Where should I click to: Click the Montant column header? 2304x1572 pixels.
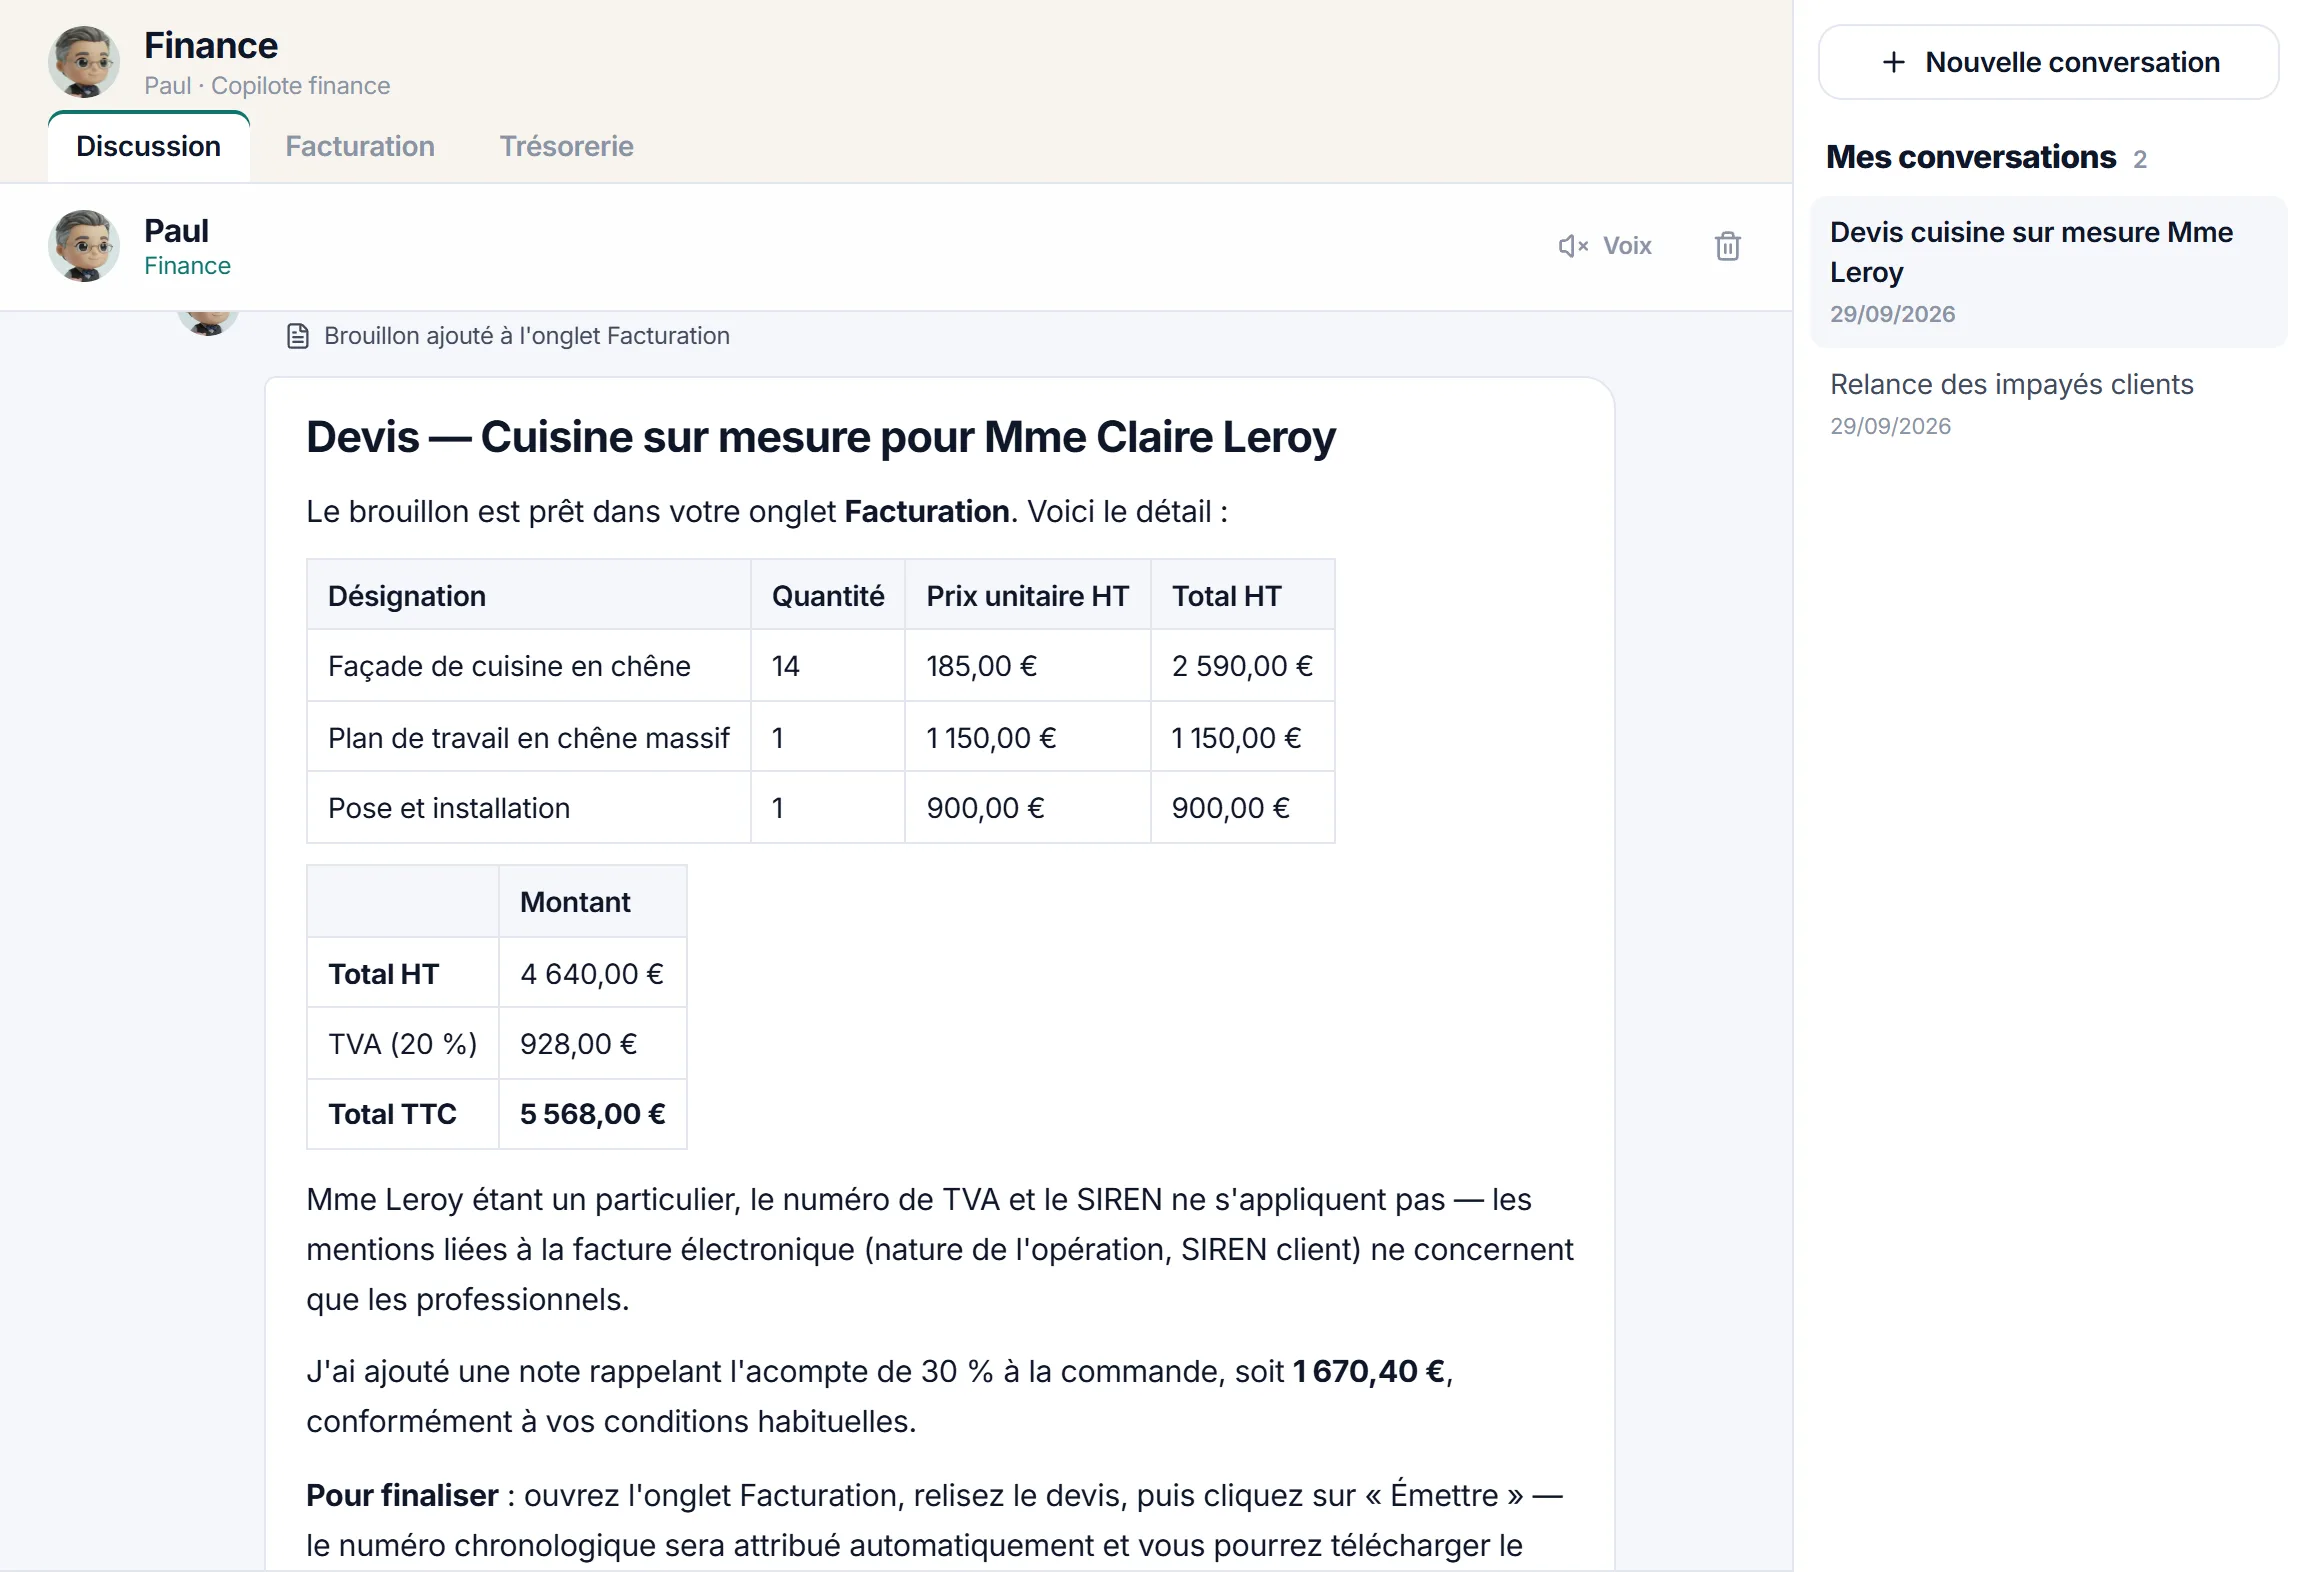point(593,902)
